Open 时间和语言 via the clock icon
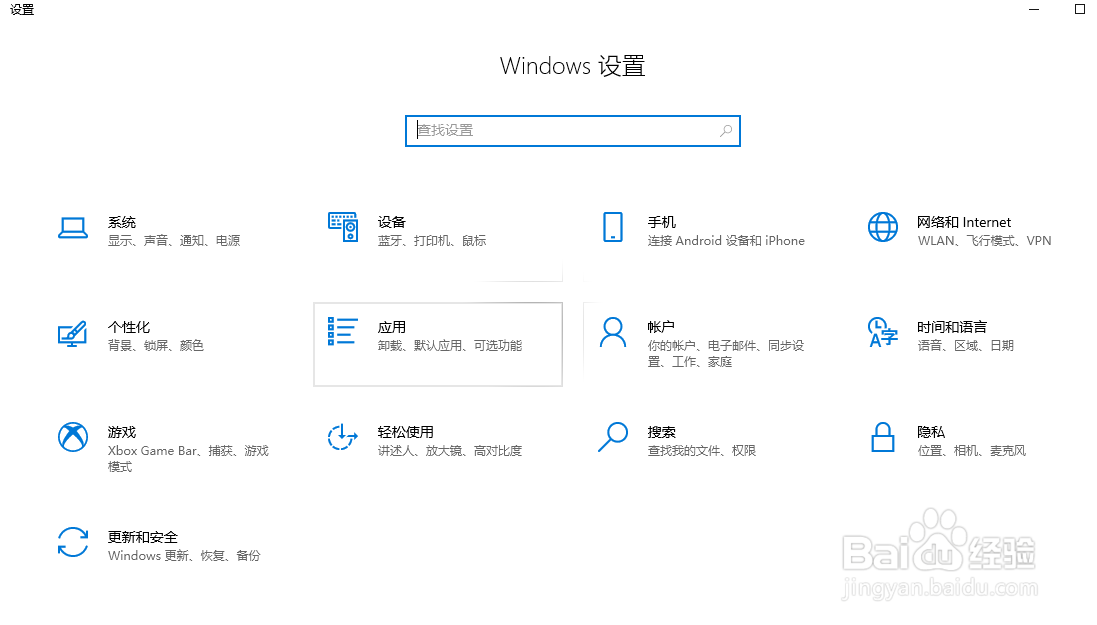Image resolution: width=1097 pixels, height=625 pixels. pyautogui.click(x=882, y=333)
